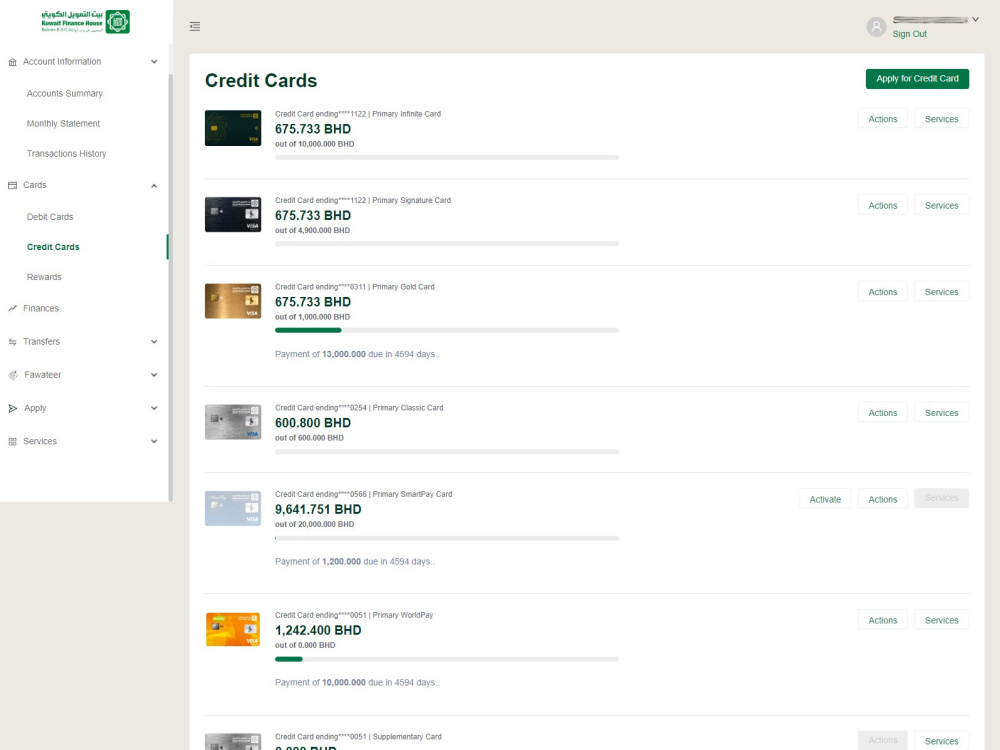Open Services for Primary WorldPay card
Screen dimensions: 1000x750
[x=941, y=621]
